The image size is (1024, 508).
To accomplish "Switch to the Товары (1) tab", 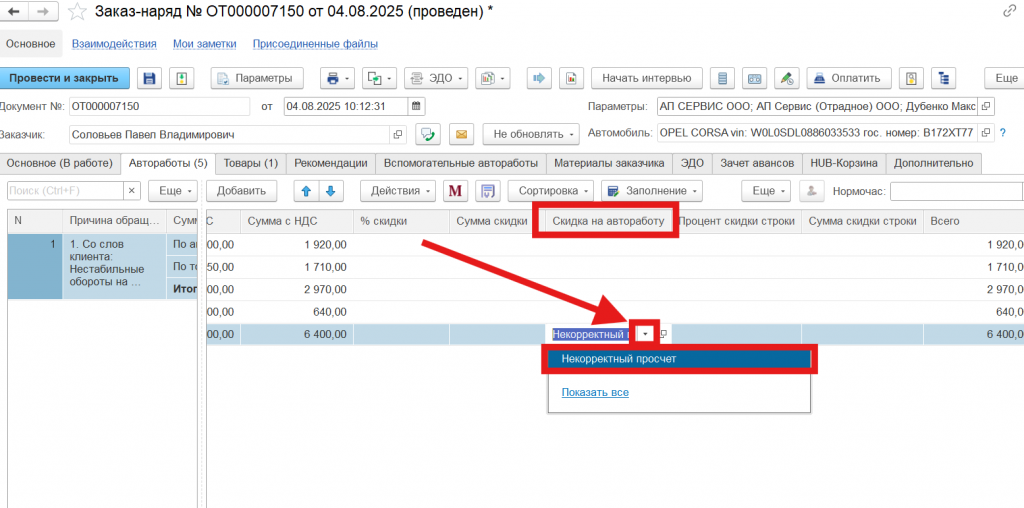I will point(250,163).
